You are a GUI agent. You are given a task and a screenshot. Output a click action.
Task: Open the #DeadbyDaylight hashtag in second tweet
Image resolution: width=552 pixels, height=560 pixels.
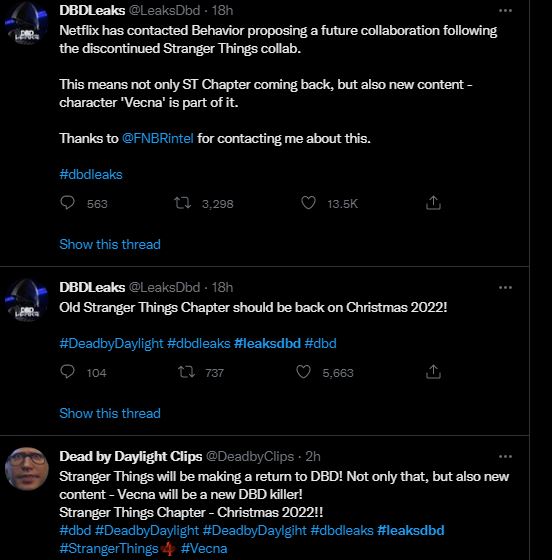coord(111,343)
